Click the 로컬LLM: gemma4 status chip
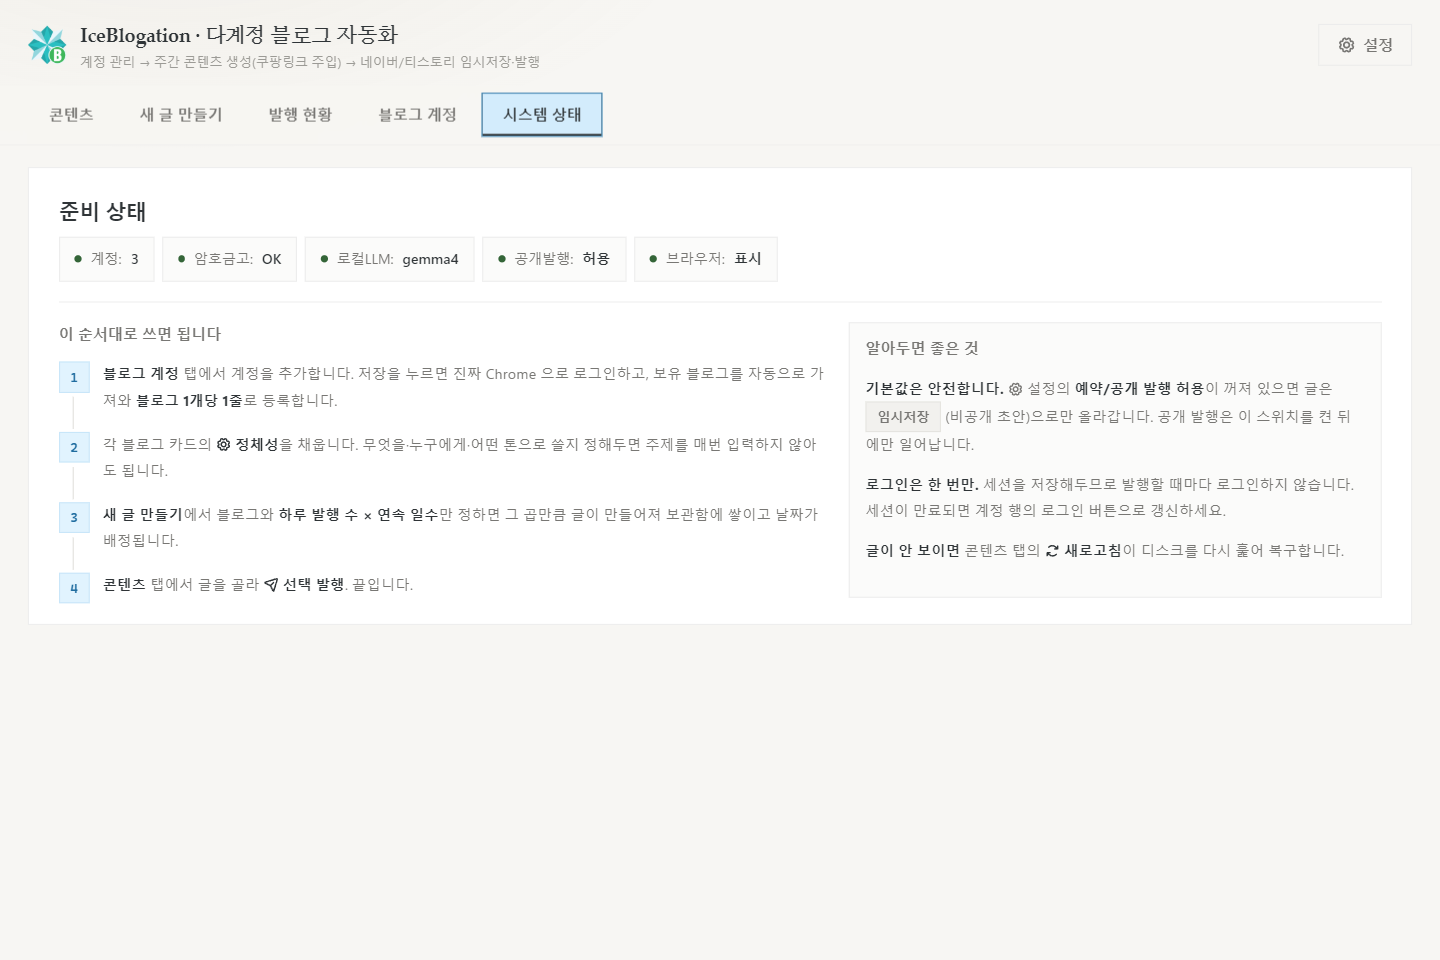Screen dimensions: 1440x960 [389, 259]
